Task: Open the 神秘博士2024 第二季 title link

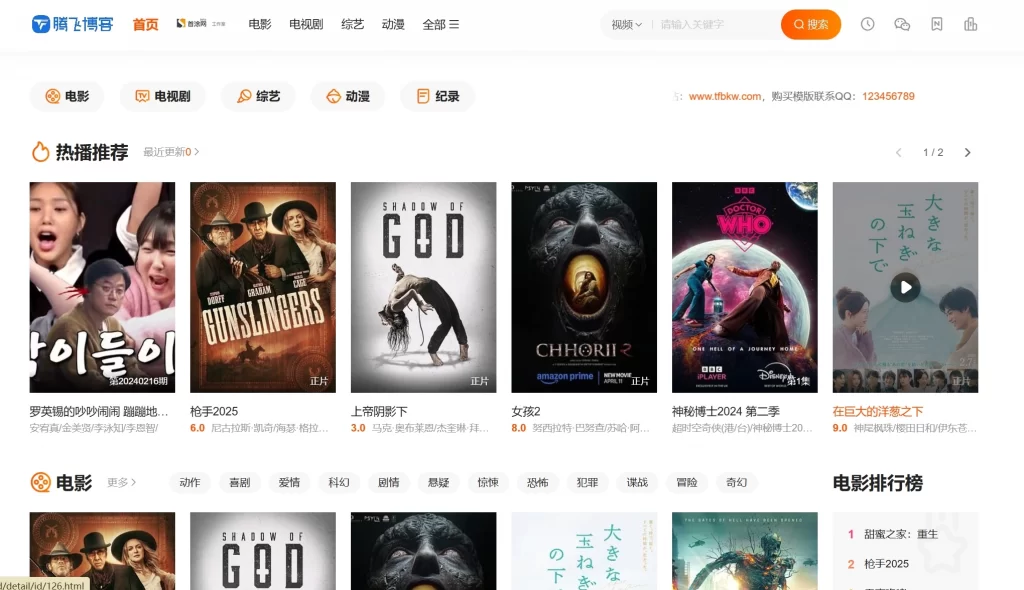Action: pyautogui.click(x=726, y=411)
